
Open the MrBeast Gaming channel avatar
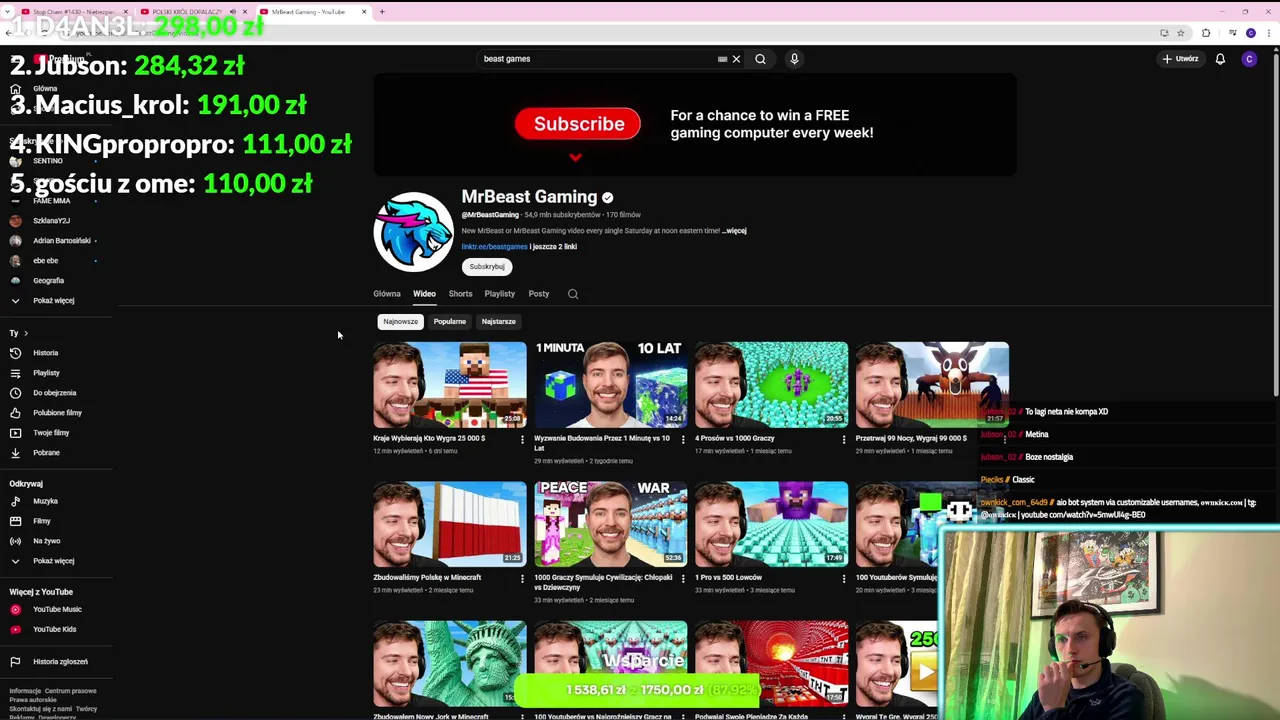coord(413,232)
